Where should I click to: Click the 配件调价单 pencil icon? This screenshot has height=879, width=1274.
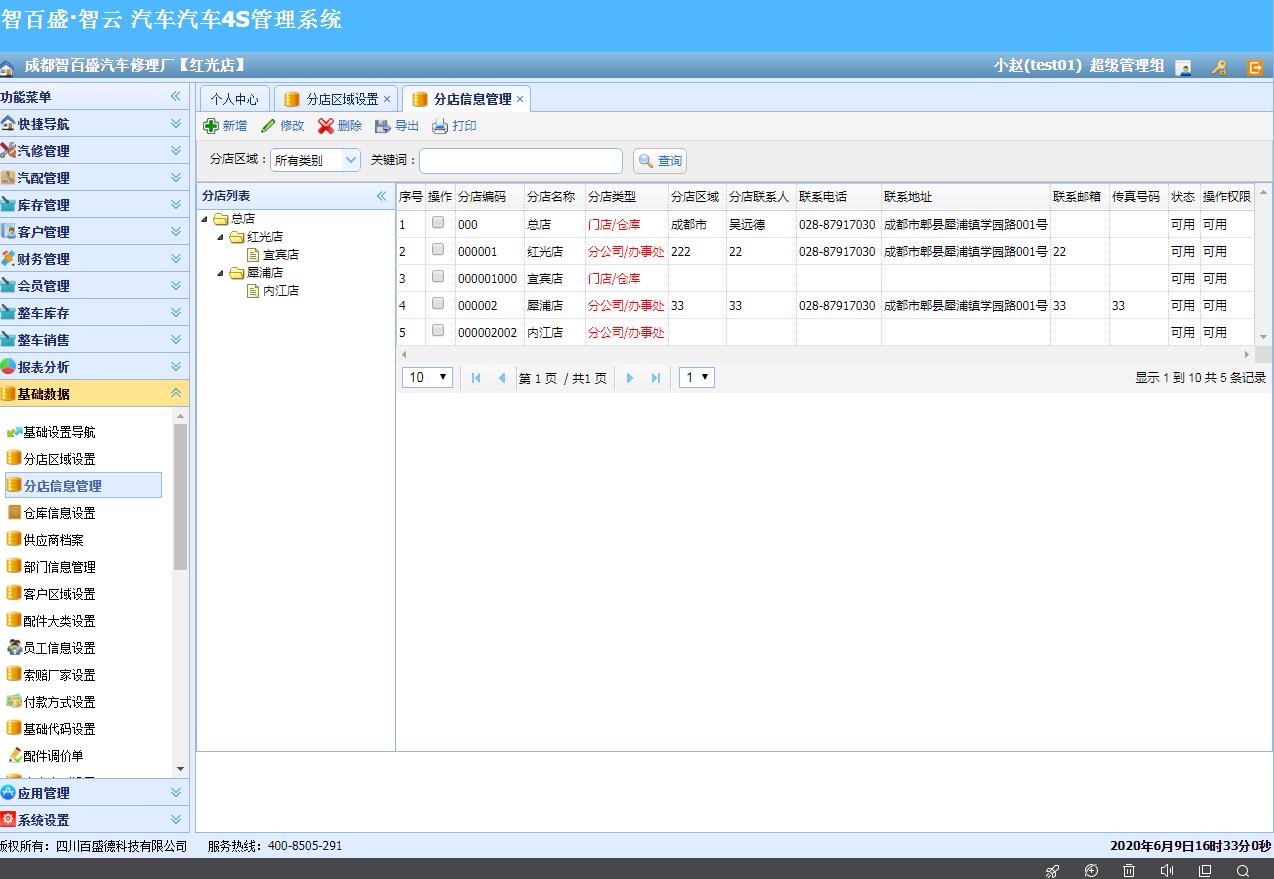(14, 755)
